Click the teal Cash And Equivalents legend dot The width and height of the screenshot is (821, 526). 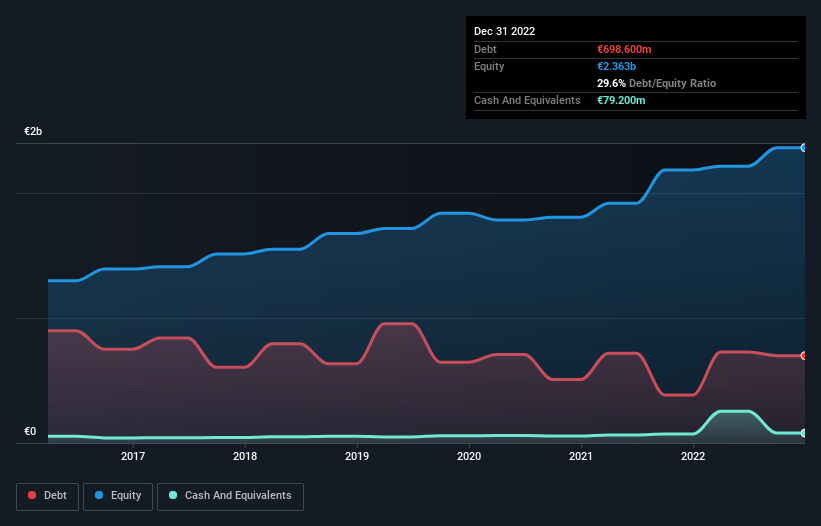pos(173,495)
